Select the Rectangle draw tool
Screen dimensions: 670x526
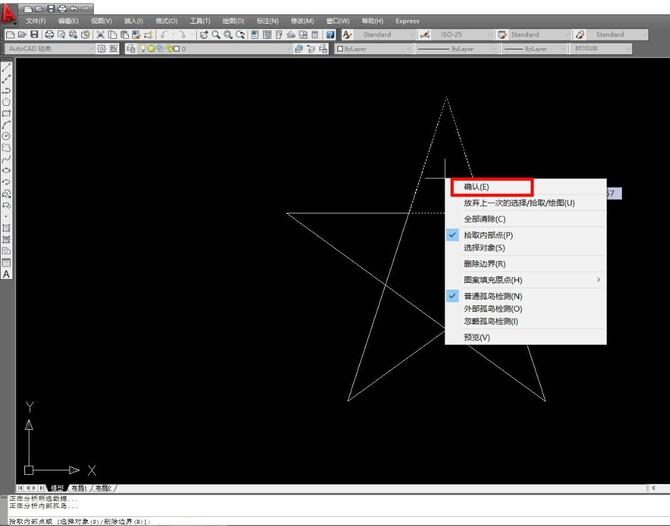[6, 113]
